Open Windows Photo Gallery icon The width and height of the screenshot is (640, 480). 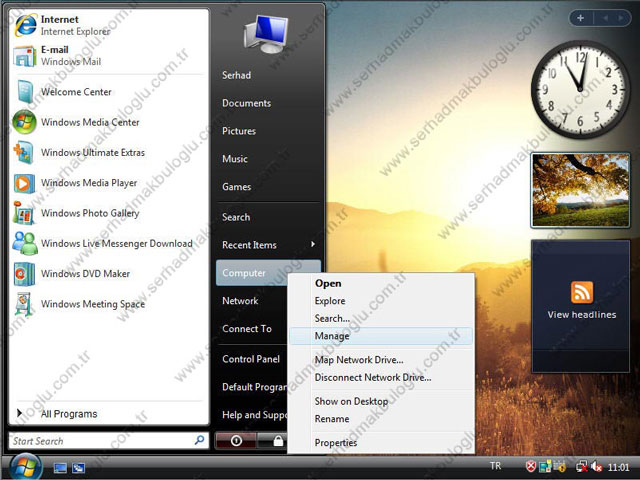[23, 213]
